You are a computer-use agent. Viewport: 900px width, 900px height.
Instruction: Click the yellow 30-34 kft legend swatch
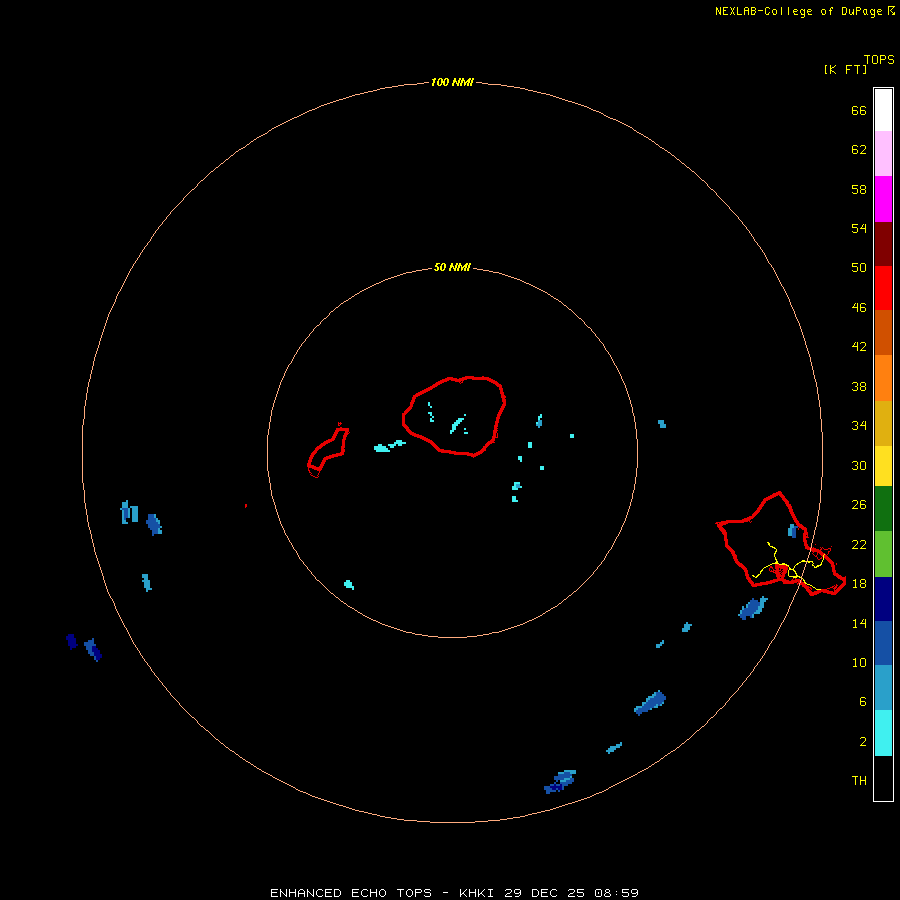click(x=883, y=466)
